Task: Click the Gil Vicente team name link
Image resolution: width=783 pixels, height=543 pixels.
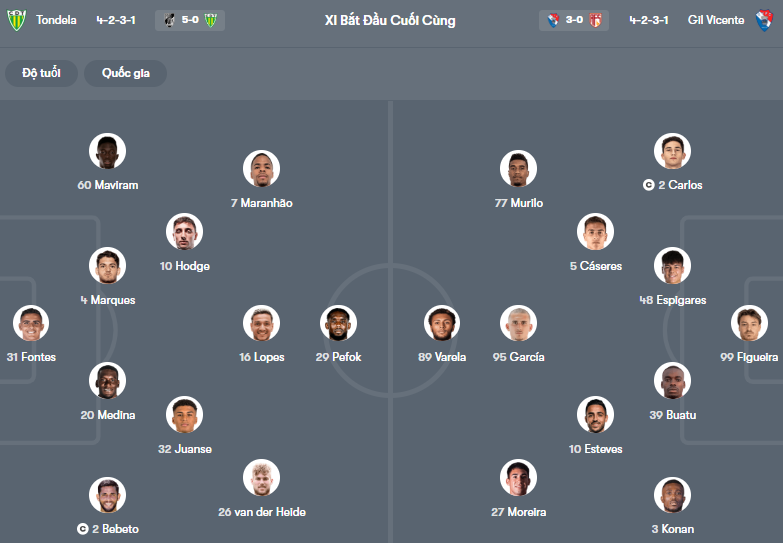Action: click(x=715, y=20)
